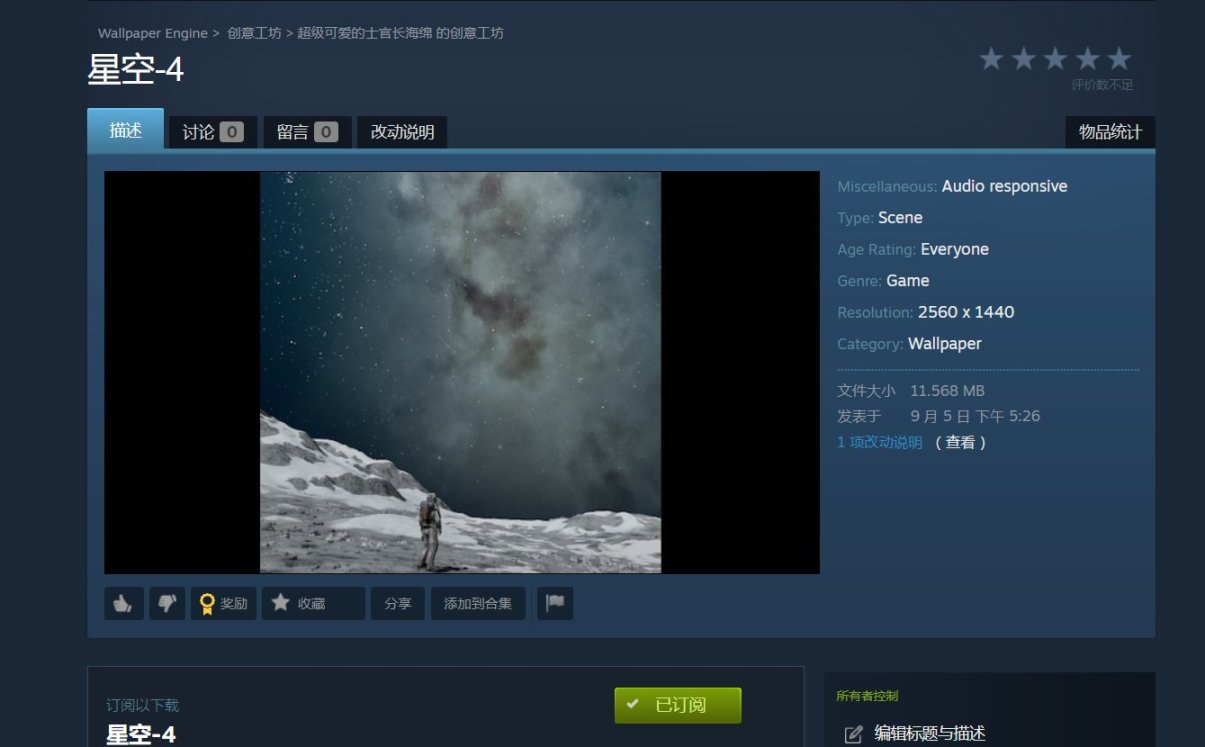Viewport: 1205px width, 747px height.
Task: Click the 1 项改动说明 link
Action: [x=880, y=442]
